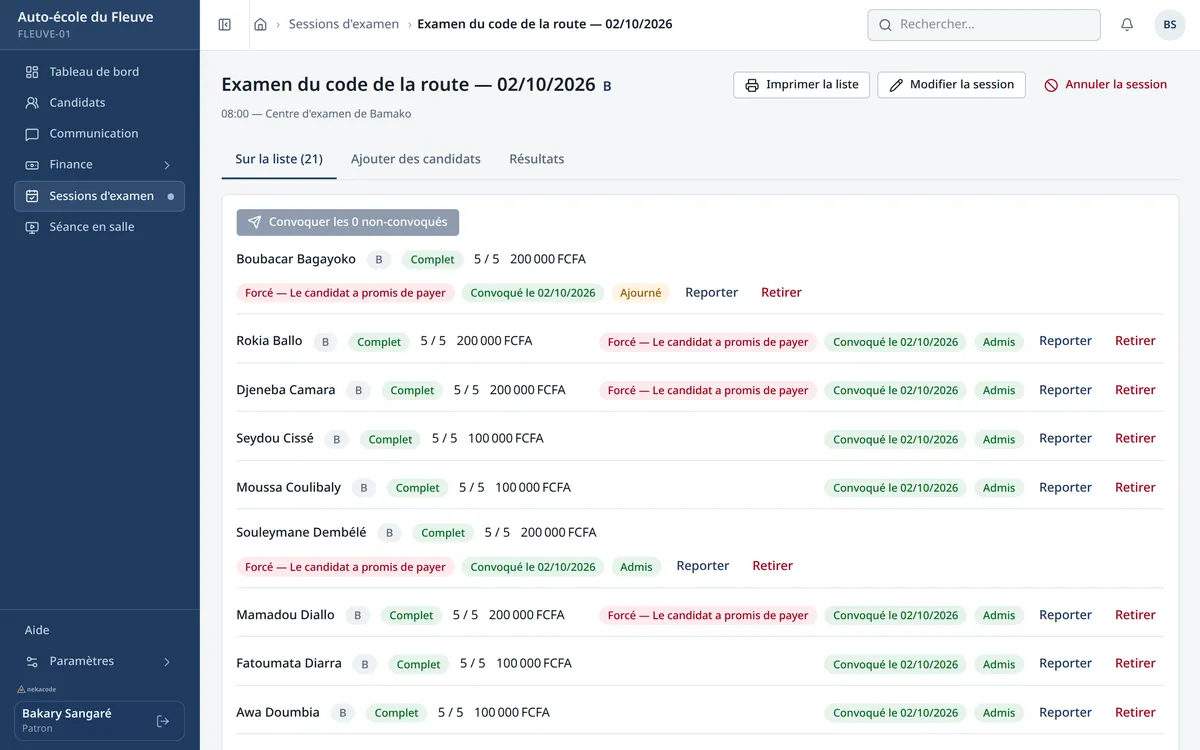1200x750 pixels.
Task: Switch to Ajouter des candidats tab
Action: [x=416, y=159]
